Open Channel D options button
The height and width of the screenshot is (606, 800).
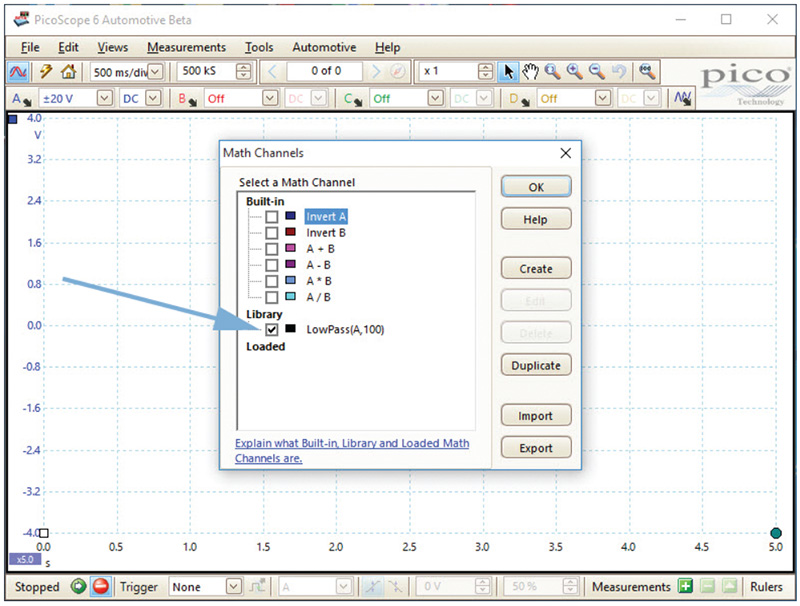(519, 99)
